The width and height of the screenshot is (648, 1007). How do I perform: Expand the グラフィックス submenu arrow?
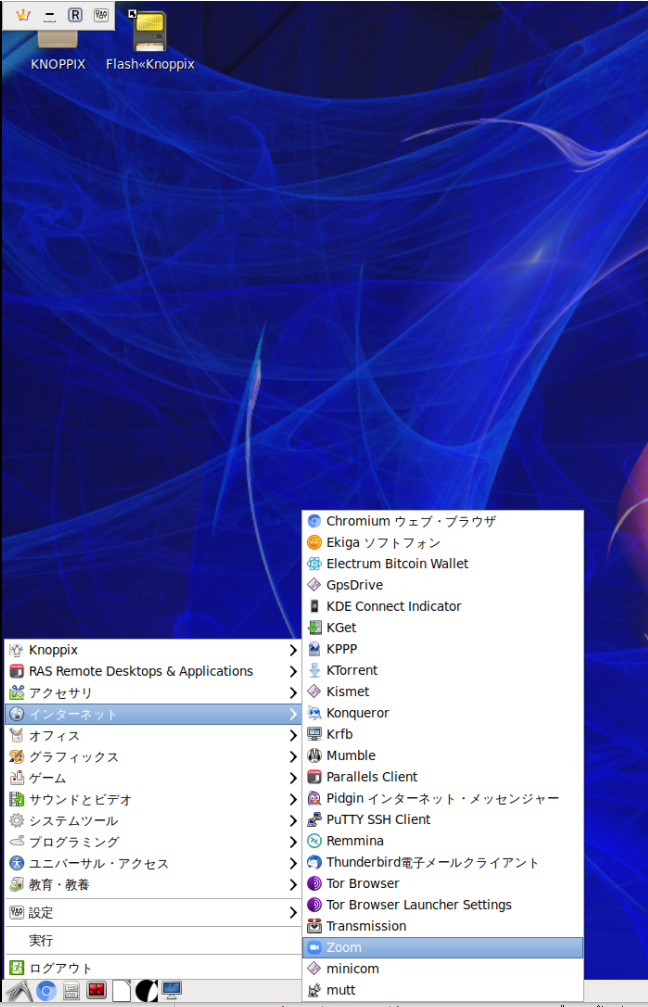pos(293,757)
